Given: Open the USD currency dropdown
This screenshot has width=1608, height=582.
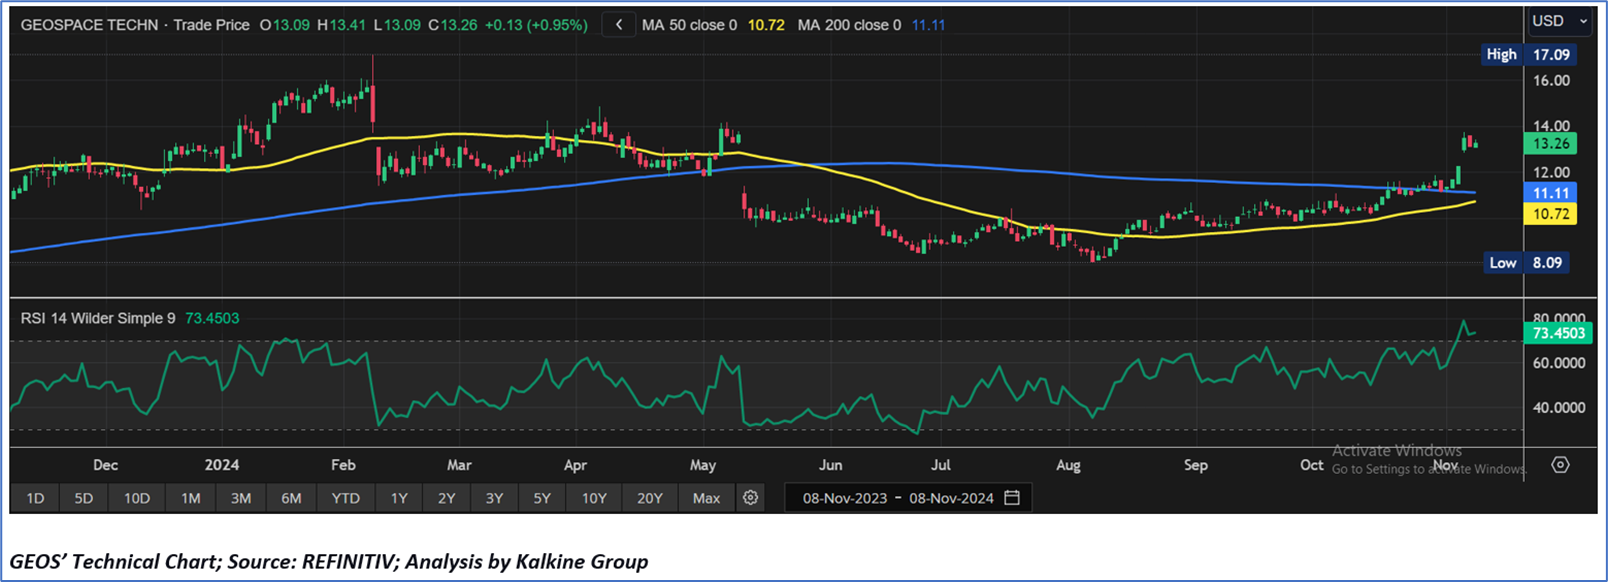Looking at the screenshot, I should coord(1559,21).
